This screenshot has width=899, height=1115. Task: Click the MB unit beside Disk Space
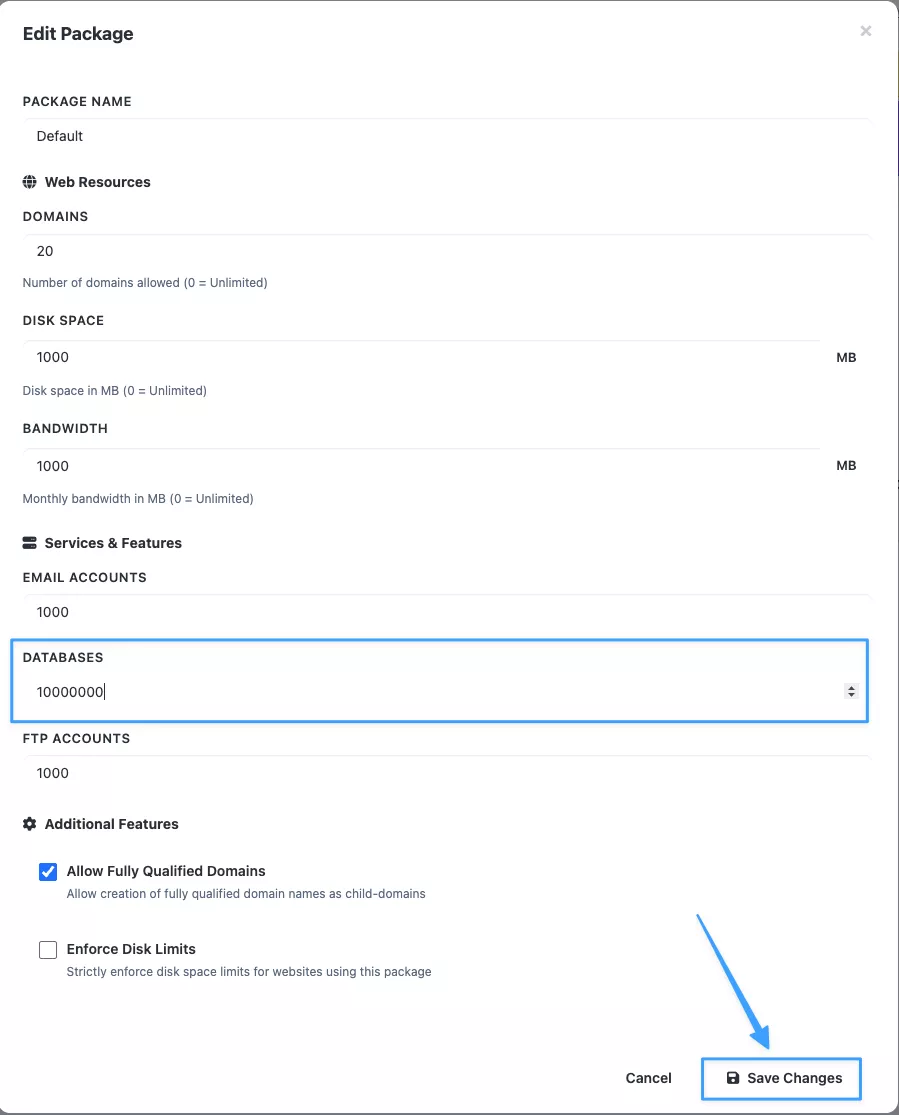coord(846,357)
